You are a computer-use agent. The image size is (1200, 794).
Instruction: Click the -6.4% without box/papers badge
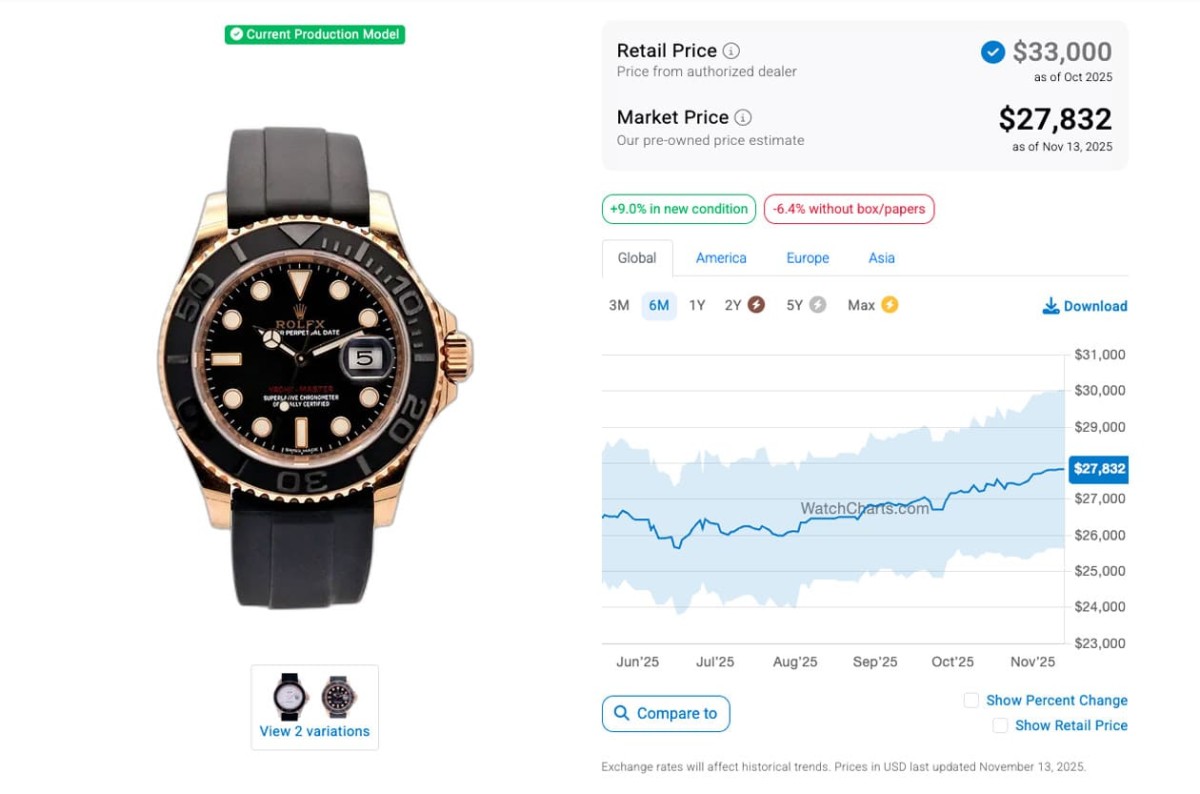[x=849, y=209]
